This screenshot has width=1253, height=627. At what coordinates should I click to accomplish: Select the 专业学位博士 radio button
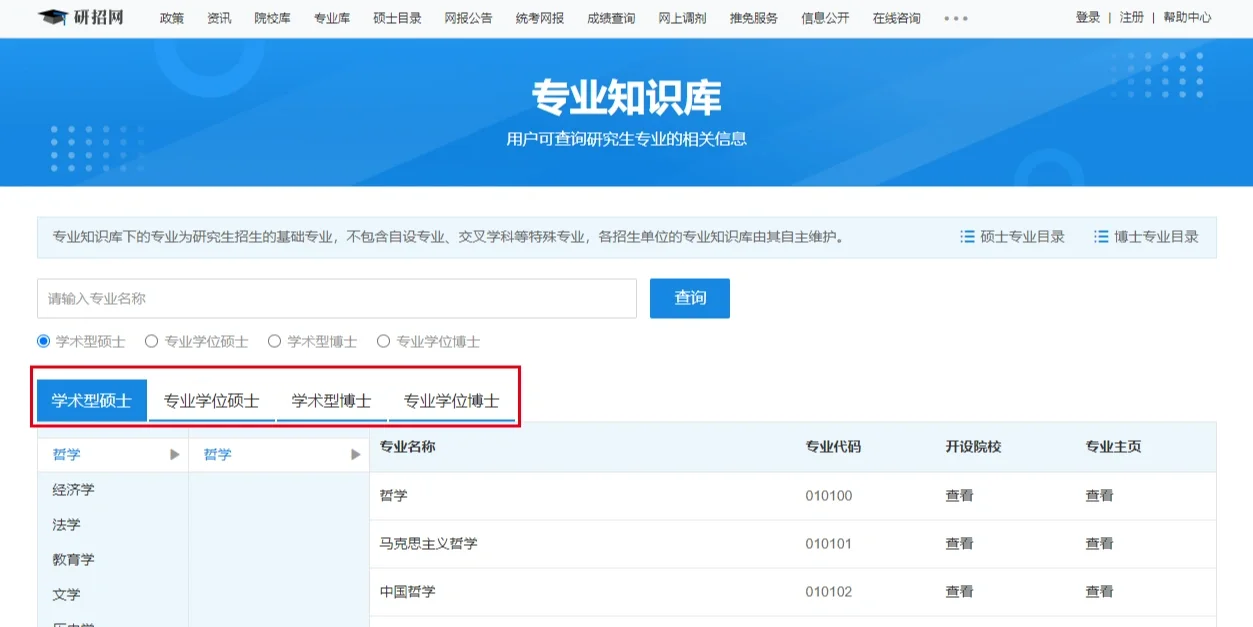382,340
